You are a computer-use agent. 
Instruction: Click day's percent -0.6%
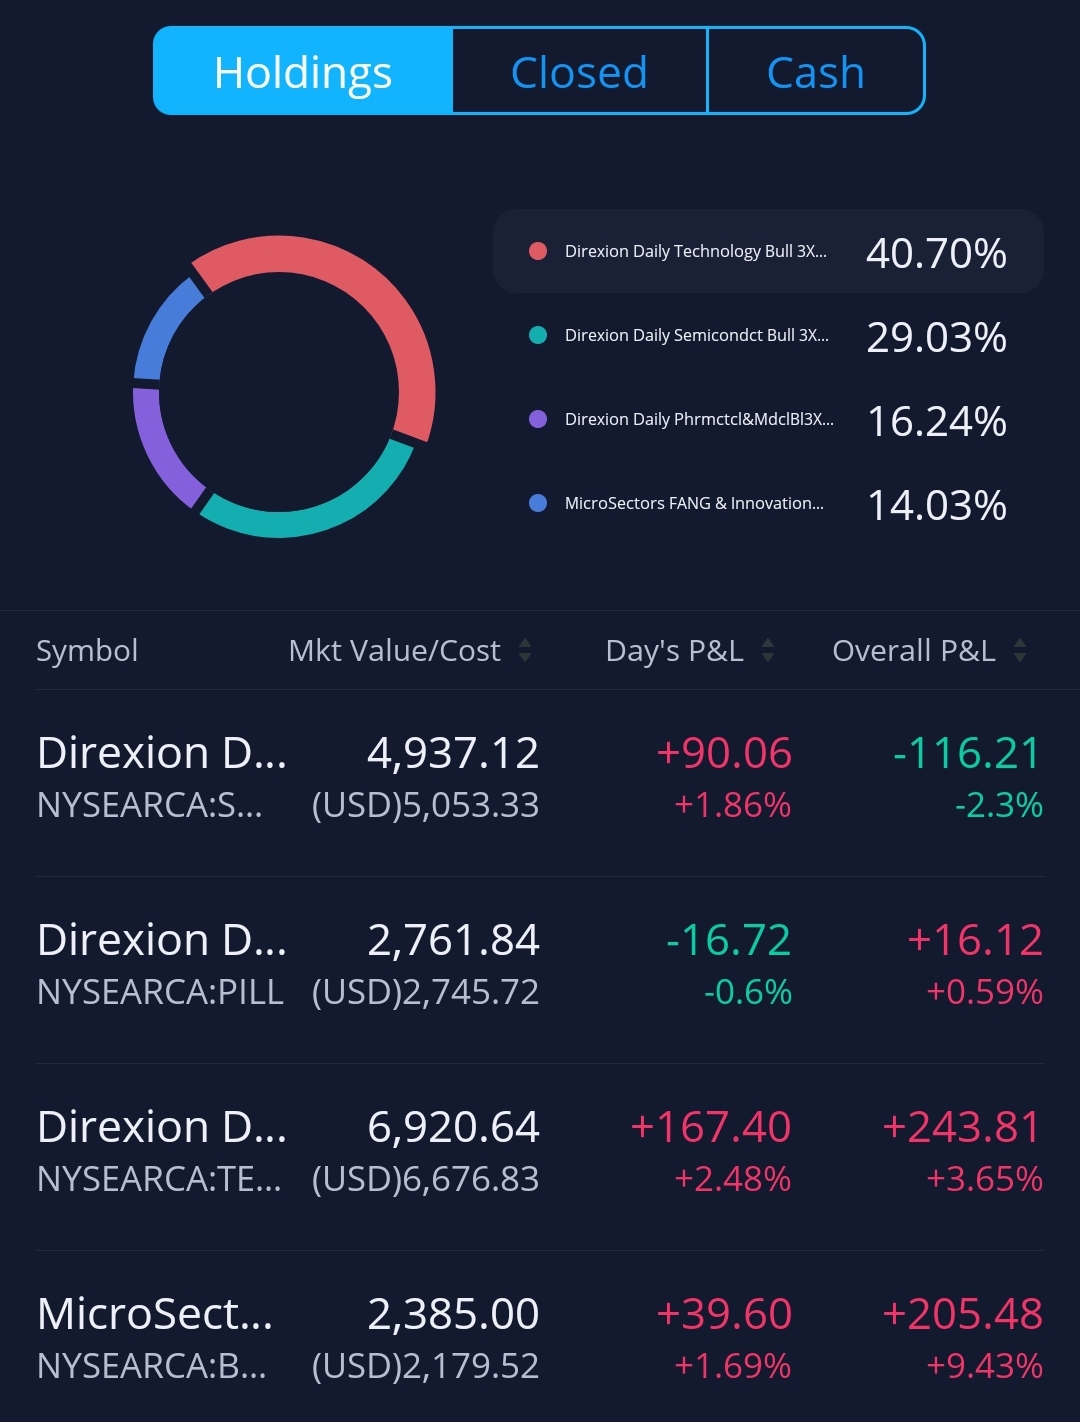point(747,992)
